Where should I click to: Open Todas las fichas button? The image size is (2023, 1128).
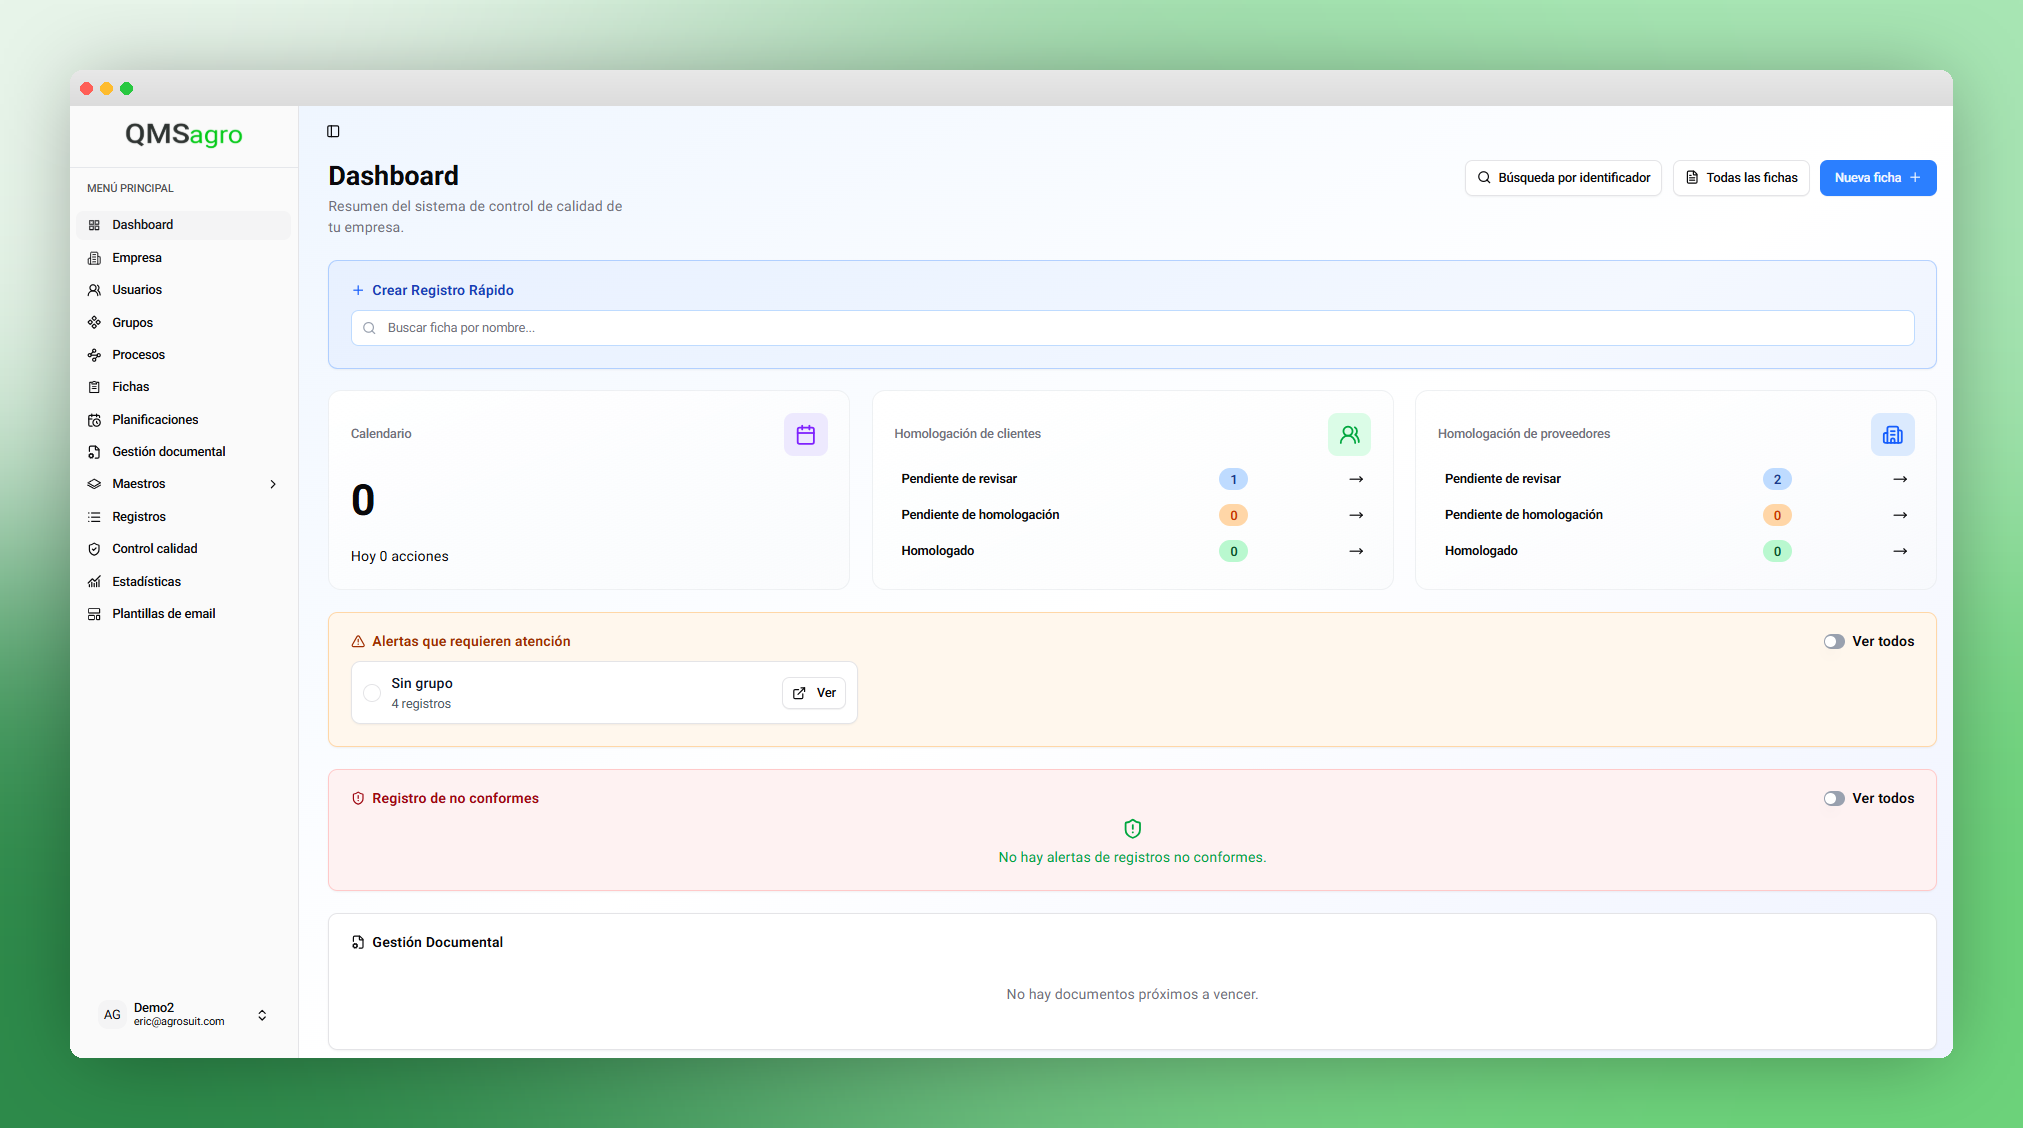1740,178
